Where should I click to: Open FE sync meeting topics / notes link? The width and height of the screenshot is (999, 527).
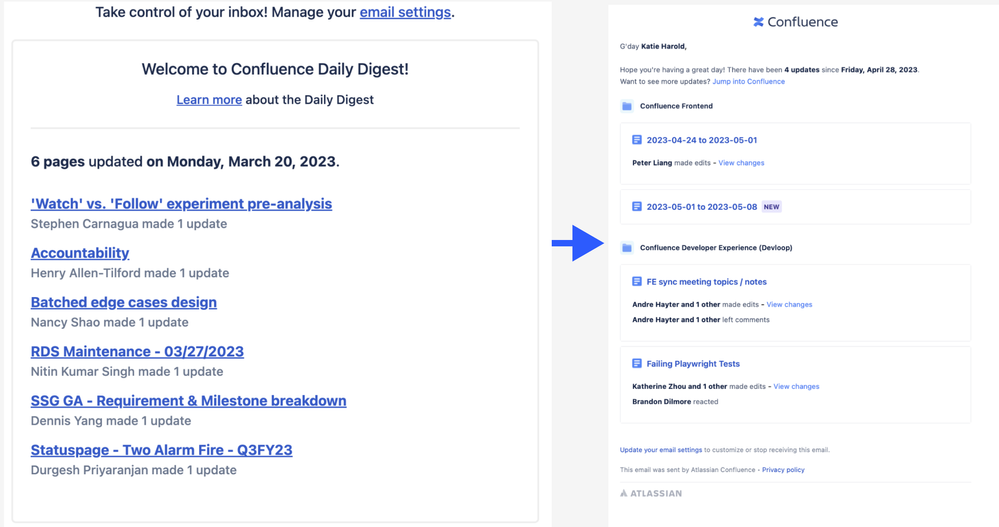(707, 282)
